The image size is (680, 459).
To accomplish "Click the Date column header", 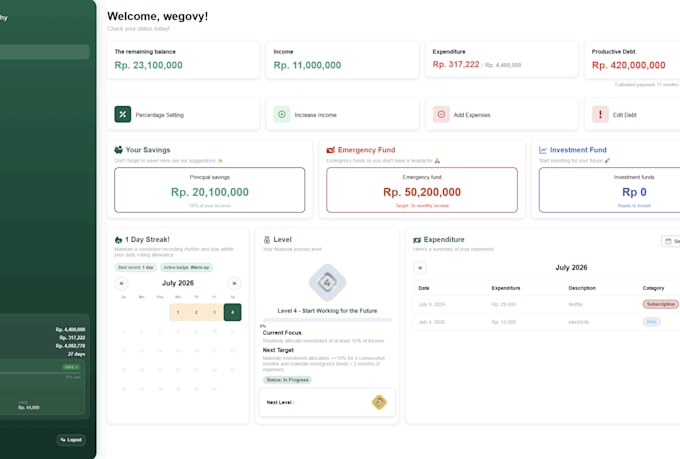I will pyautogui.click(x=424, y=288).
